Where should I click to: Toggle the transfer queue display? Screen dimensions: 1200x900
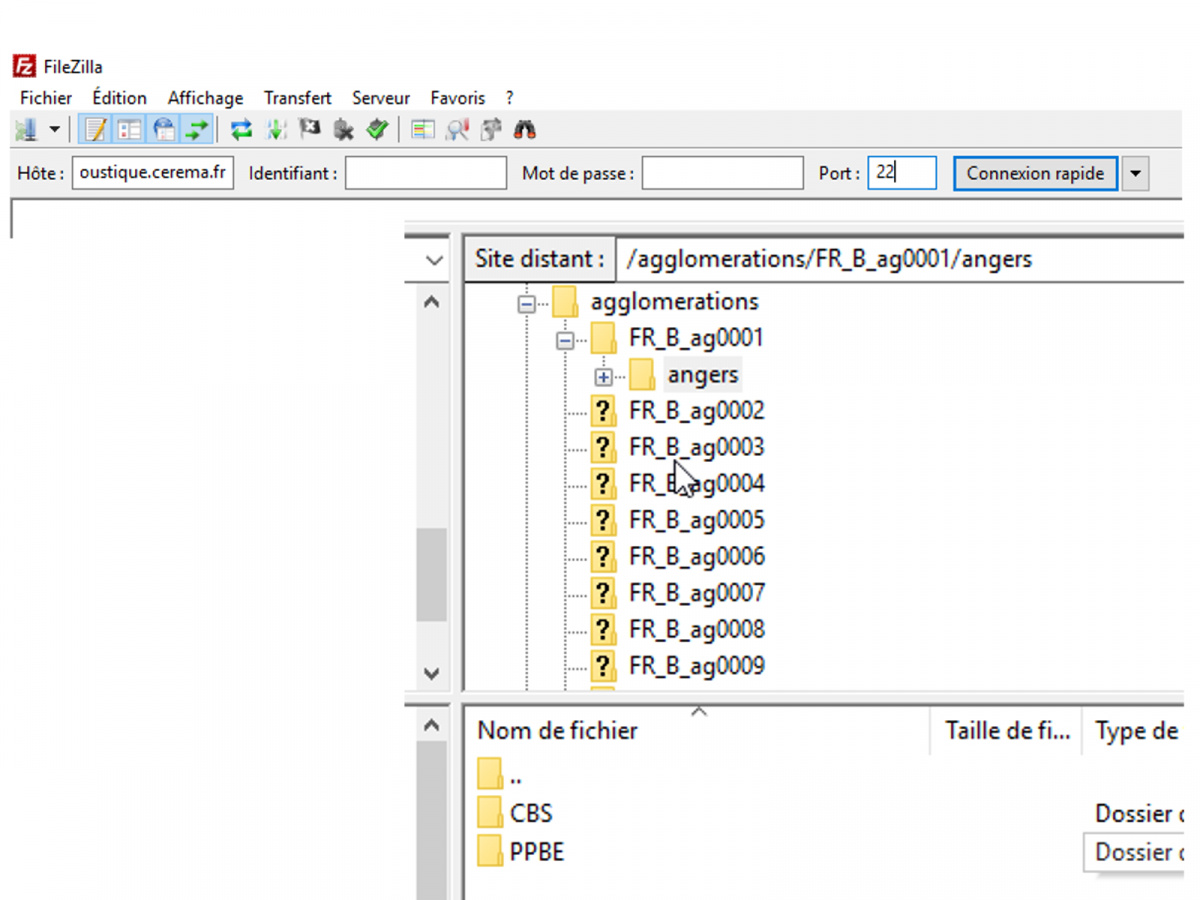[x=198, y=129]
